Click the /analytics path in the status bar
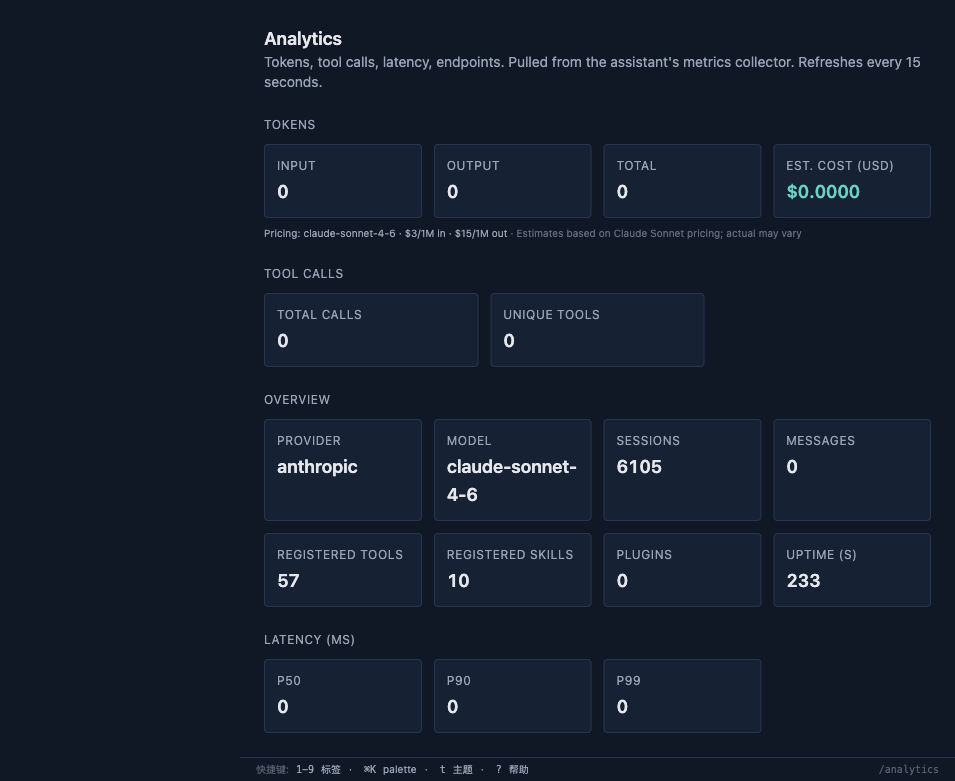The image size is (955, 781). [908, 769]
